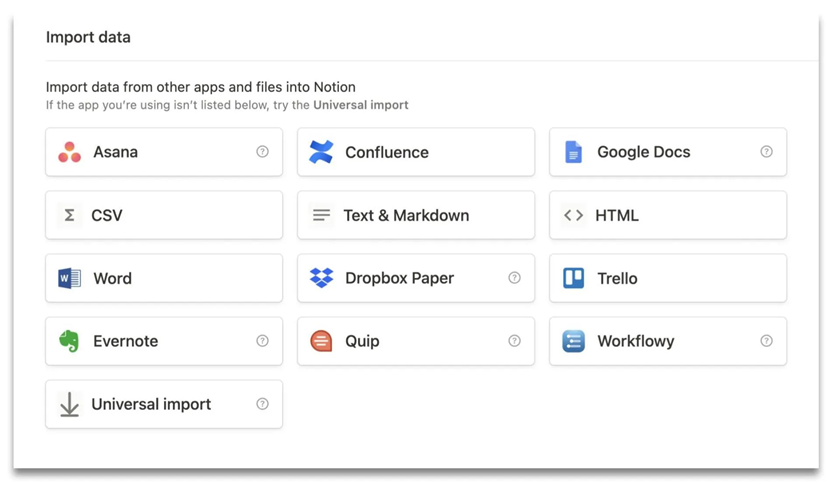The width and height of the screenshot is (833, 482).
Task: Choose Workflowy import option
Action: [x=668, y=341]
